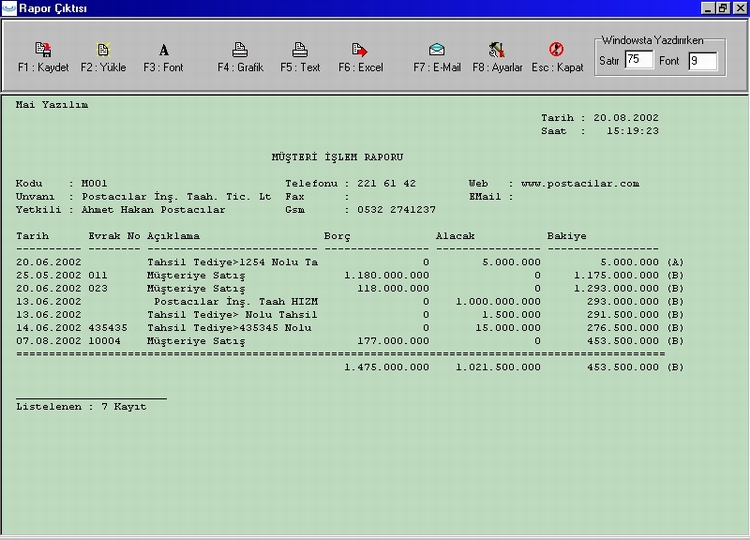Viewport: 750px width, 540px height.
Task: Click total Alacak 1.021.500.000
Action: click(498, 367)
